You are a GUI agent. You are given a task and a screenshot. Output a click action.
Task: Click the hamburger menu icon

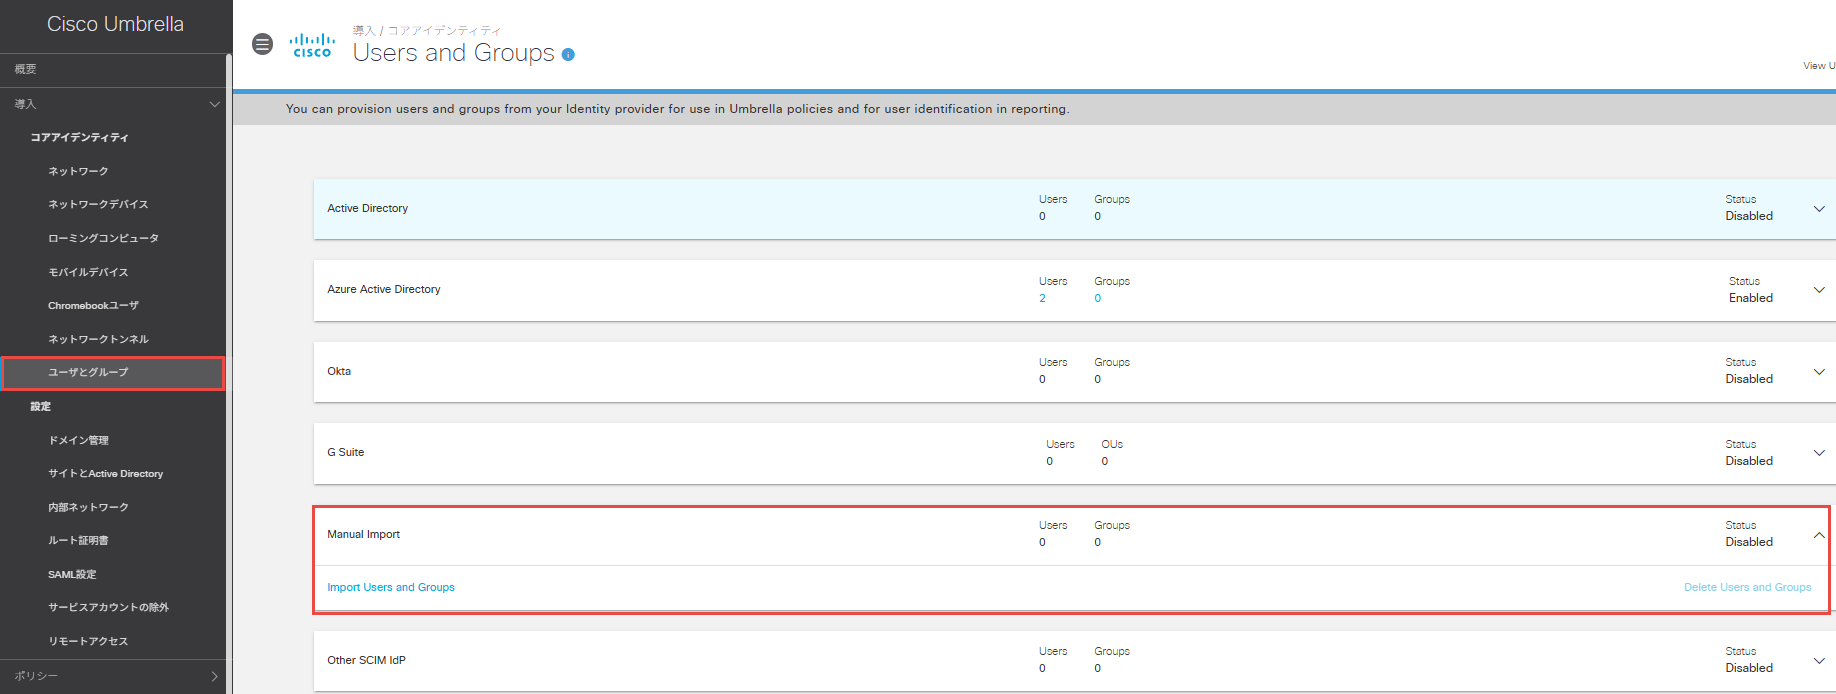[262, 44]
